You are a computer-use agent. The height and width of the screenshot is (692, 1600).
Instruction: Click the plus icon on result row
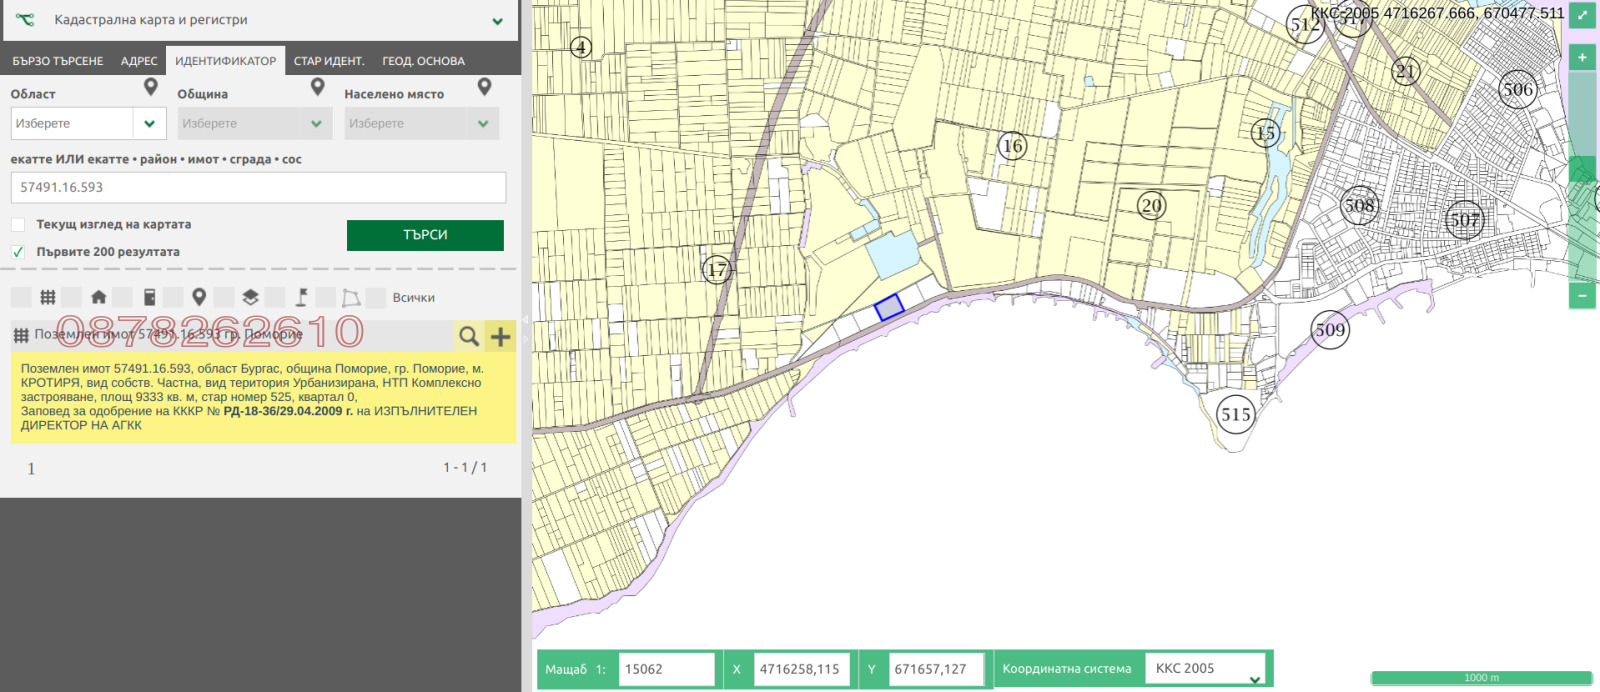pyautogui.click(x=500, y=336)
